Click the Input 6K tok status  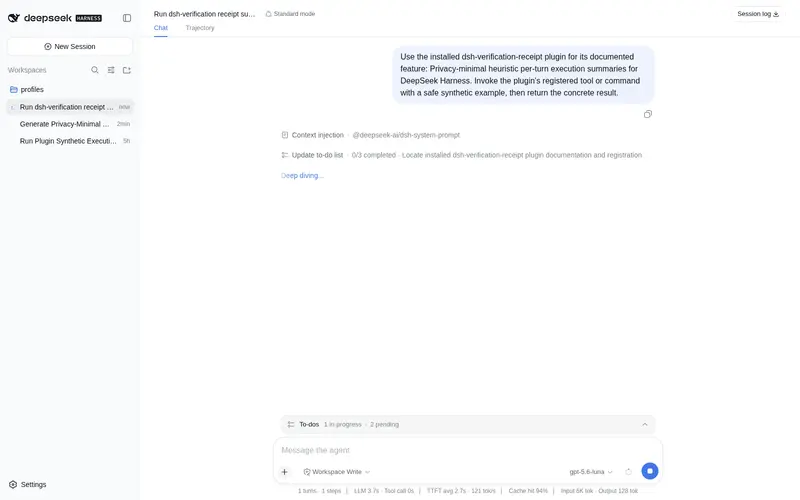point(577,491)
